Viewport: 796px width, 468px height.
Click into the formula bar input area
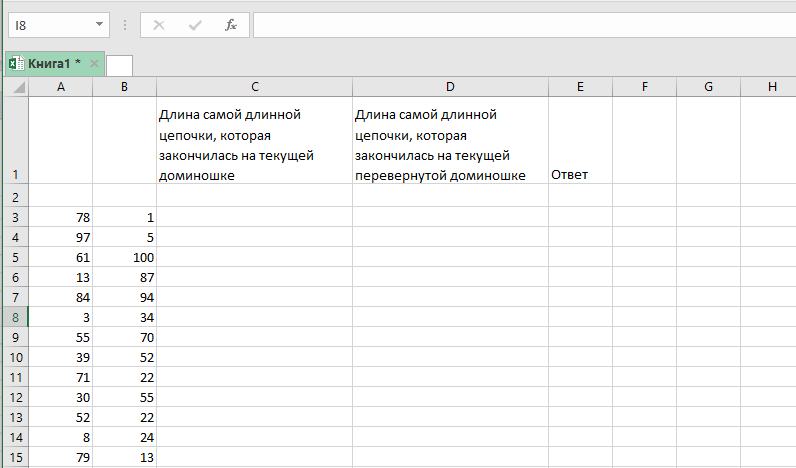520,24
